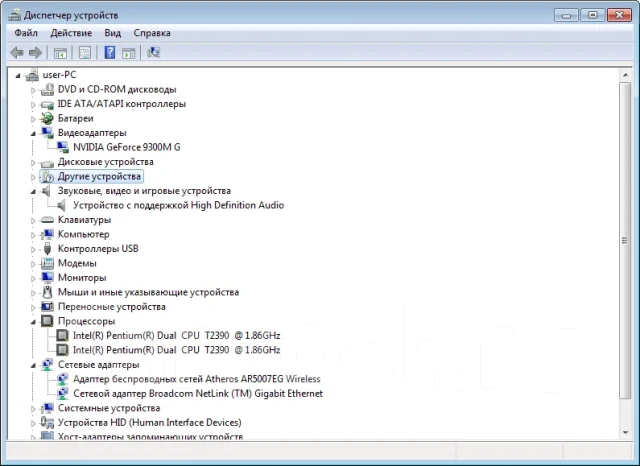The width and height of the screenshot is (640, 466).
Task: Click Scan for hardware changes icon
Action: click(153, 52)
